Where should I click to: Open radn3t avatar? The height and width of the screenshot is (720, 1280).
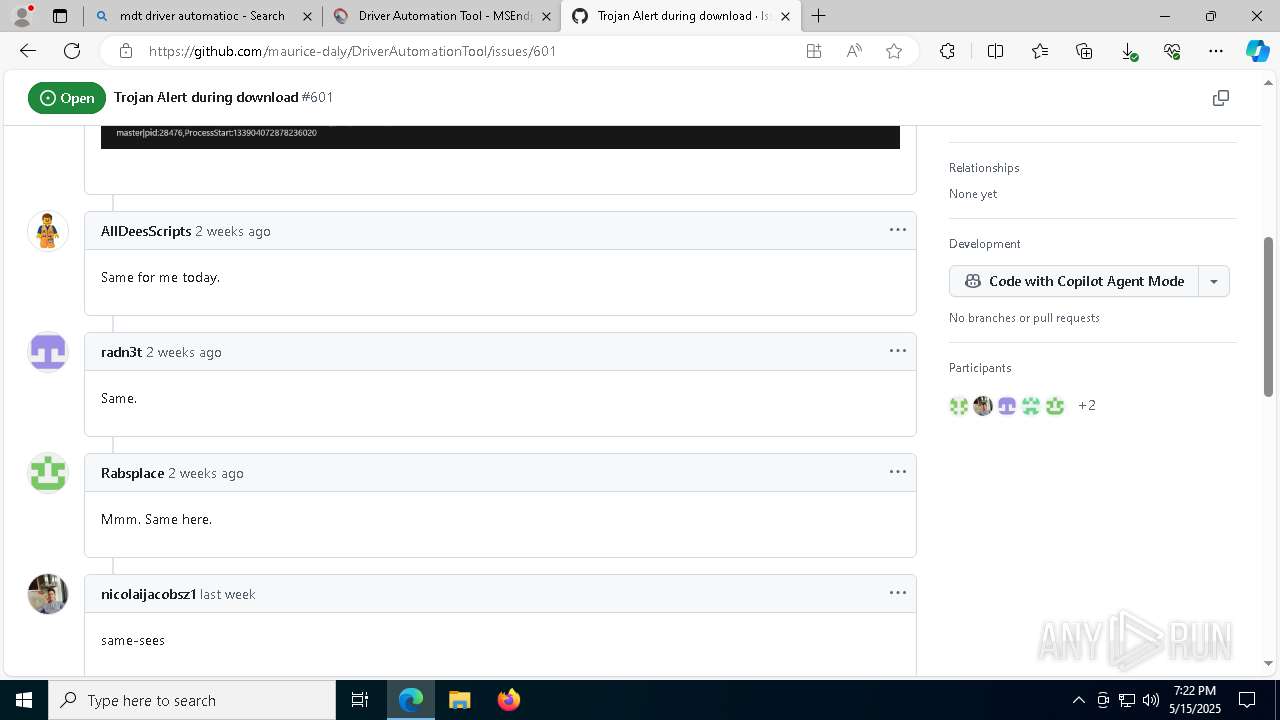tap(47, 352)
